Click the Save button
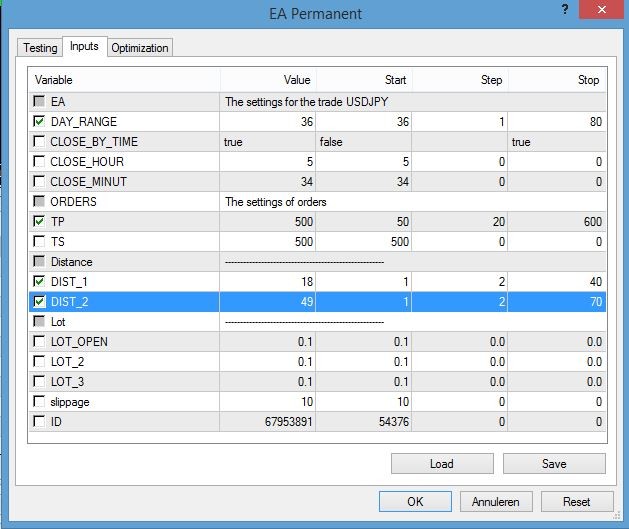Viewport: 629px width, 529px height. pyautogui.click(x=554, y=464)
